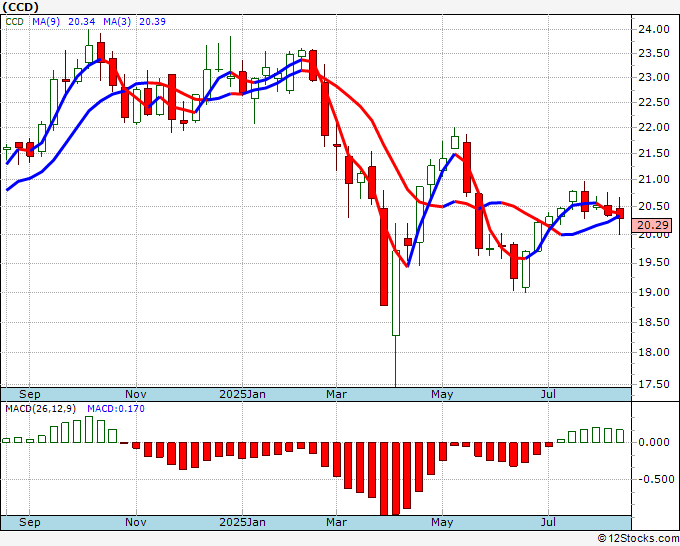Click the 22.00 price axis label
This screenshot has height=546, width=680.
(654, 128)
